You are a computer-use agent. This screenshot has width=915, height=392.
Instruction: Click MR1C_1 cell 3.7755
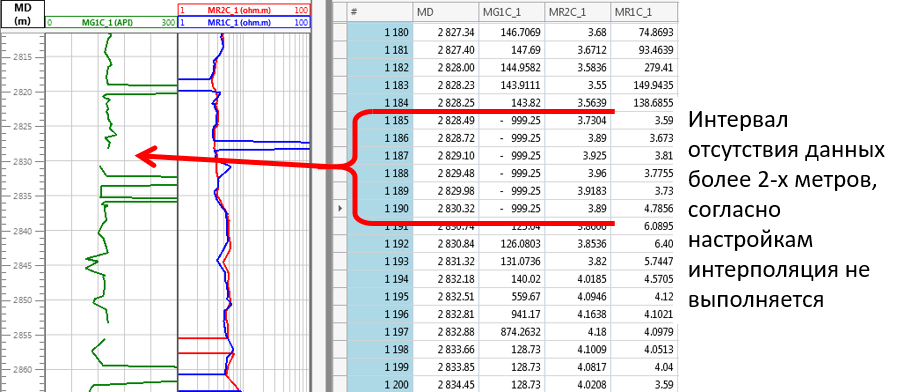[644, 173]
